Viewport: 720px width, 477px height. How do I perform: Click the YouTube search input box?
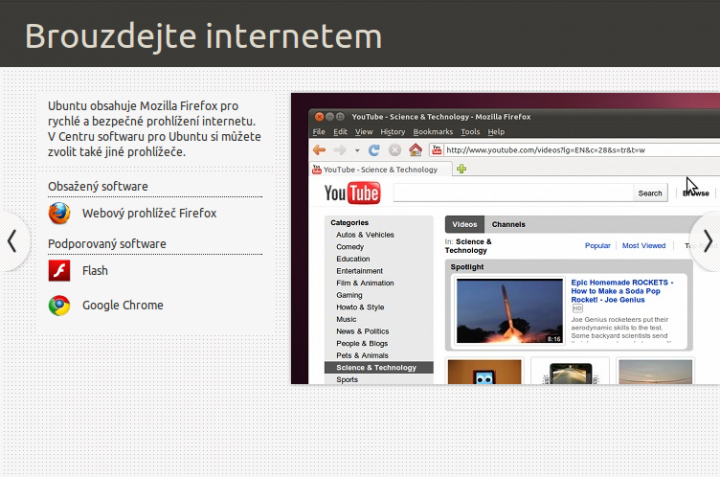[x=513, y=193]
